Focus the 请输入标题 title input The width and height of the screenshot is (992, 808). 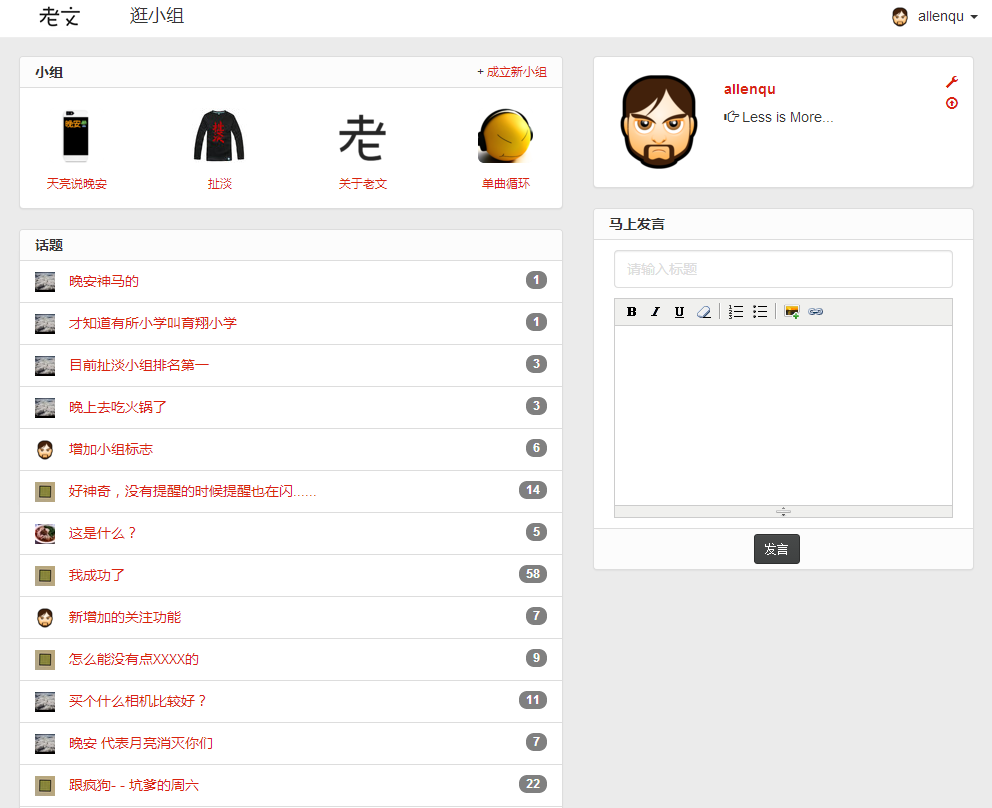[x=783, y=269]
